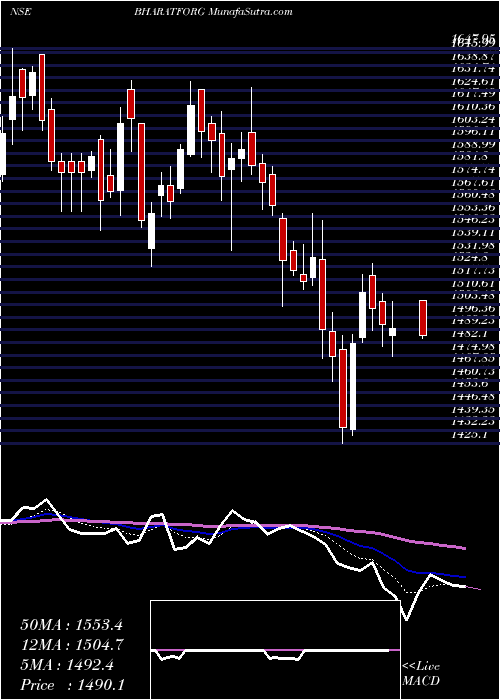Click the 1531.98 price axis label
500x700 pixels.
click(x=473, y=246)
